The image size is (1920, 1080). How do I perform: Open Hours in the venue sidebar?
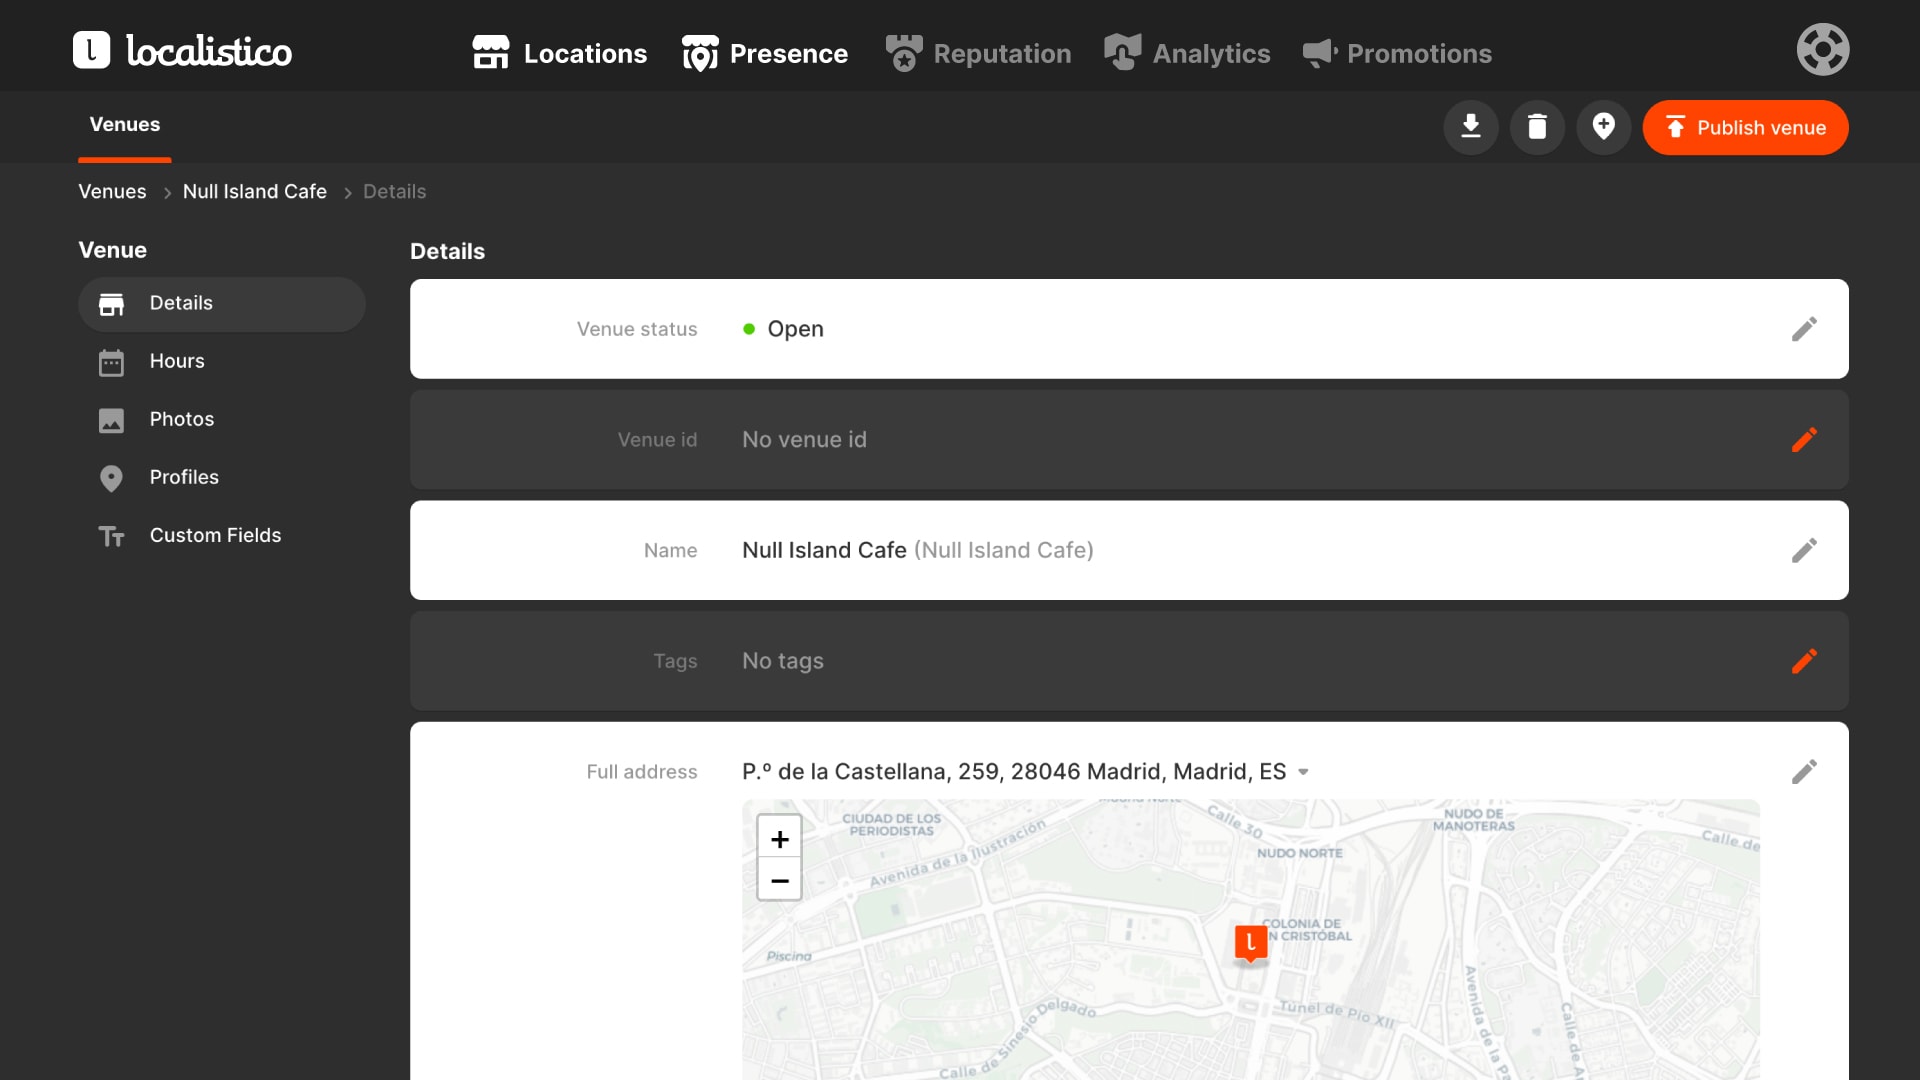point(177,361)
